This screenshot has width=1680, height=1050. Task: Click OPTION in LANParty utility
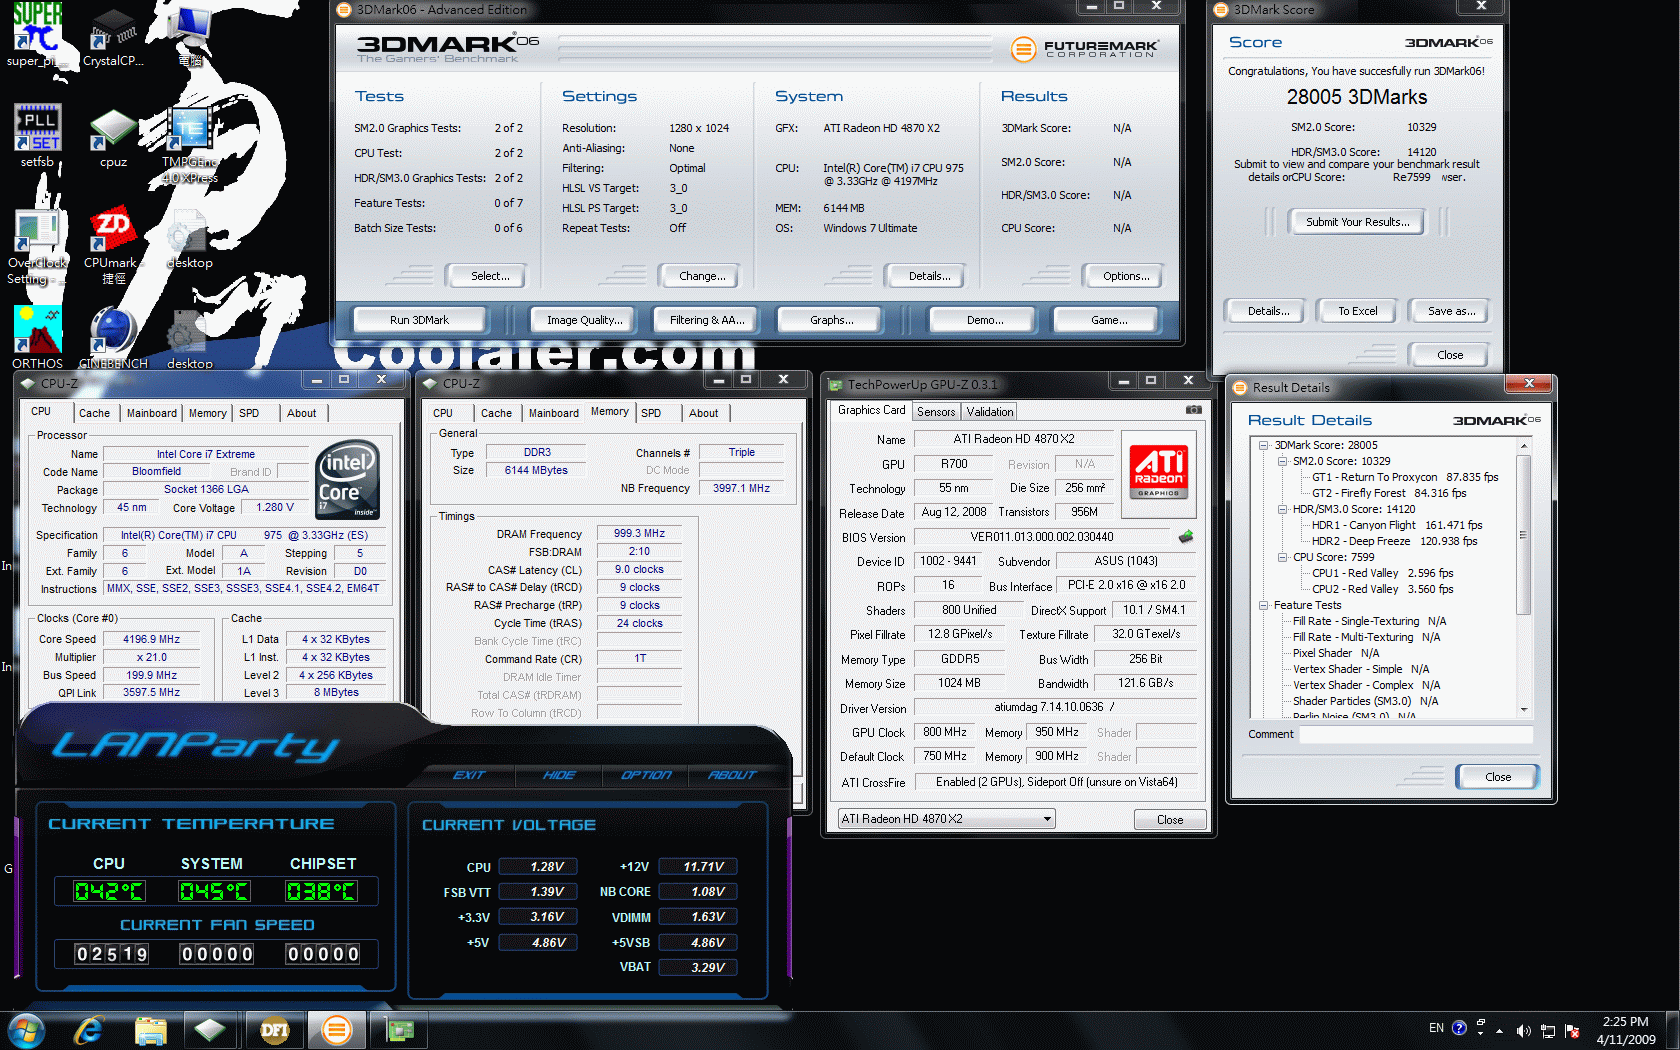pyautogui.click(x=646, y=775)
